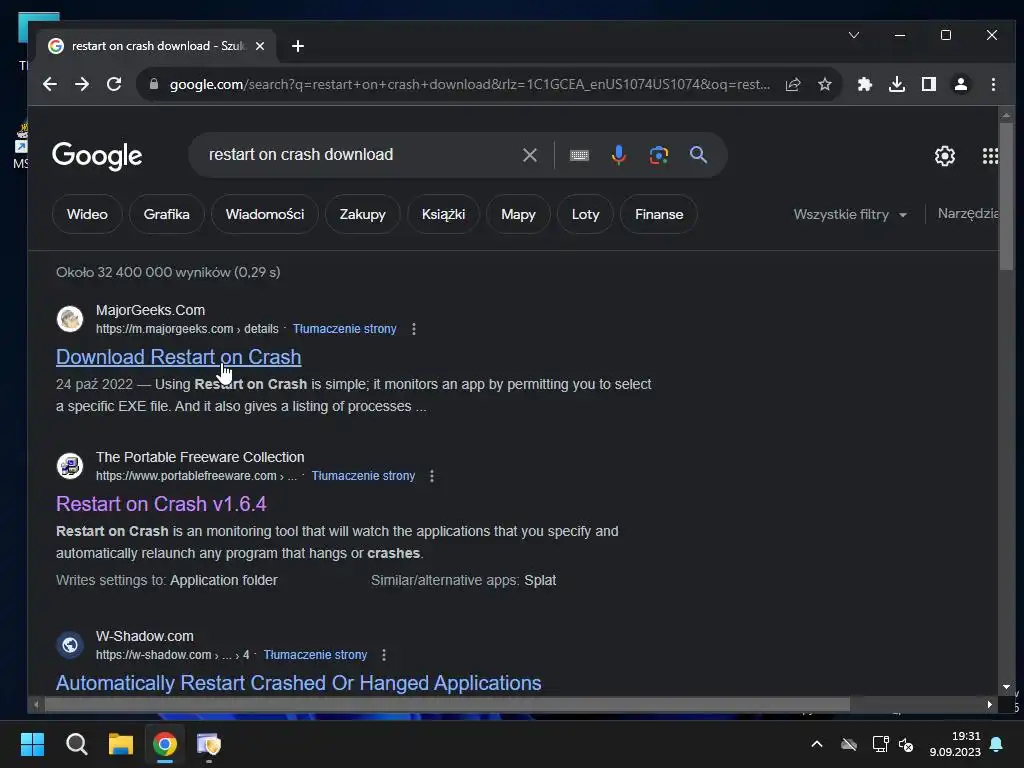Click the address bar URL

point(470,84)
